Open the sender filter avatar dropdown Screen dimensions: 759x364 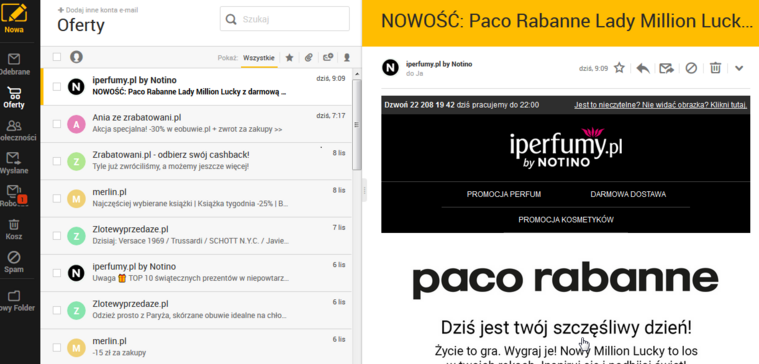pos(76,57)
